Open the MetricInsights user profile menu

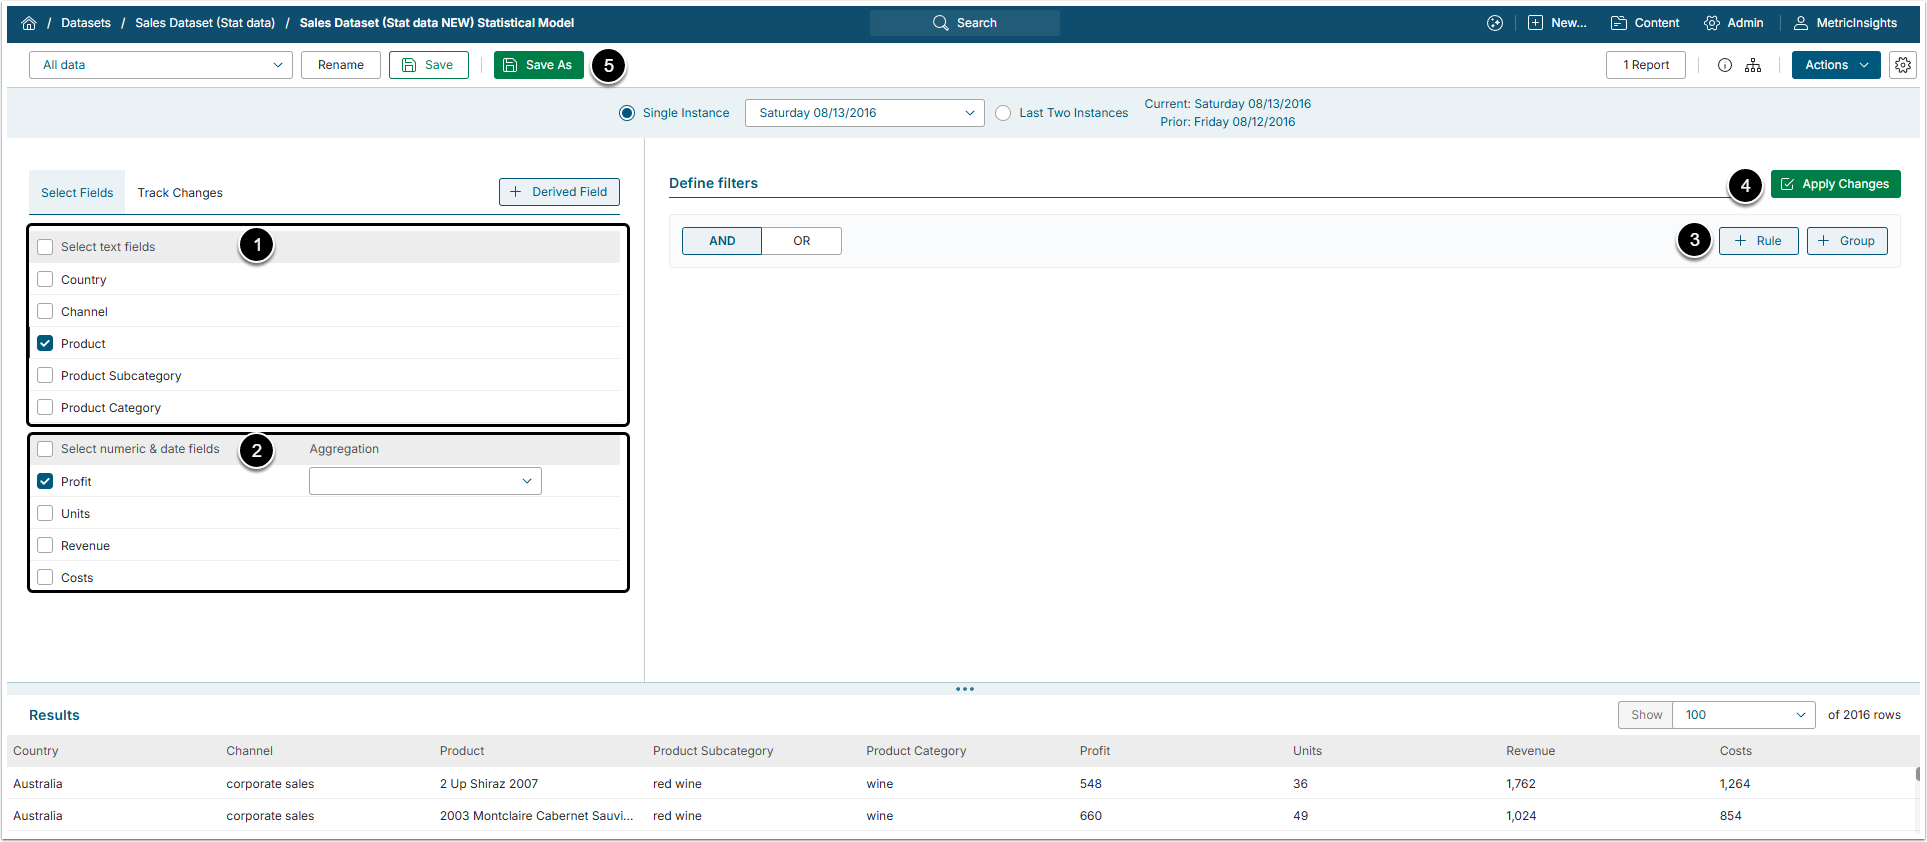(1845, 23)
